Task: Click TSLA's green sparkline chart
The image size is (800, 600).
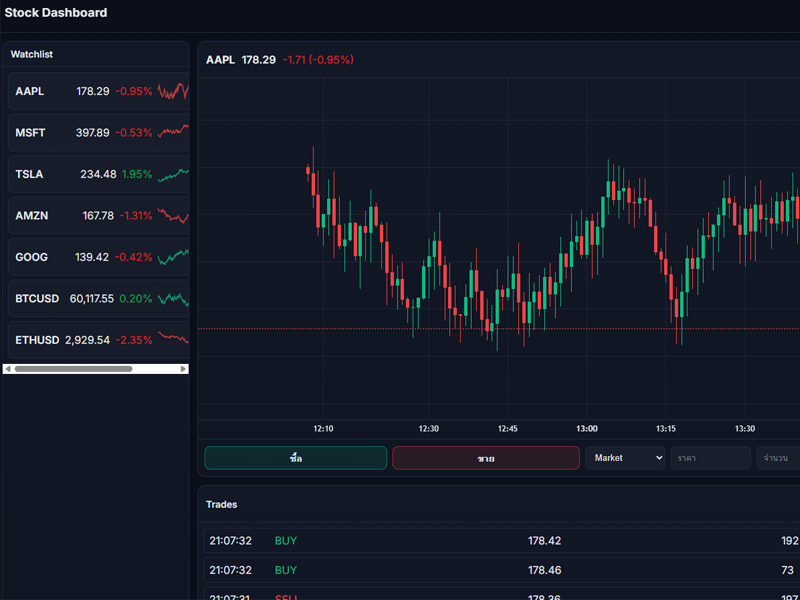Action: (x=172, y=174)
